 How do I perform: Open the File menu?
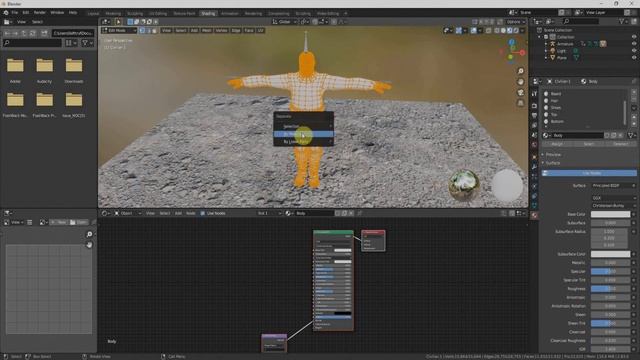15,13
